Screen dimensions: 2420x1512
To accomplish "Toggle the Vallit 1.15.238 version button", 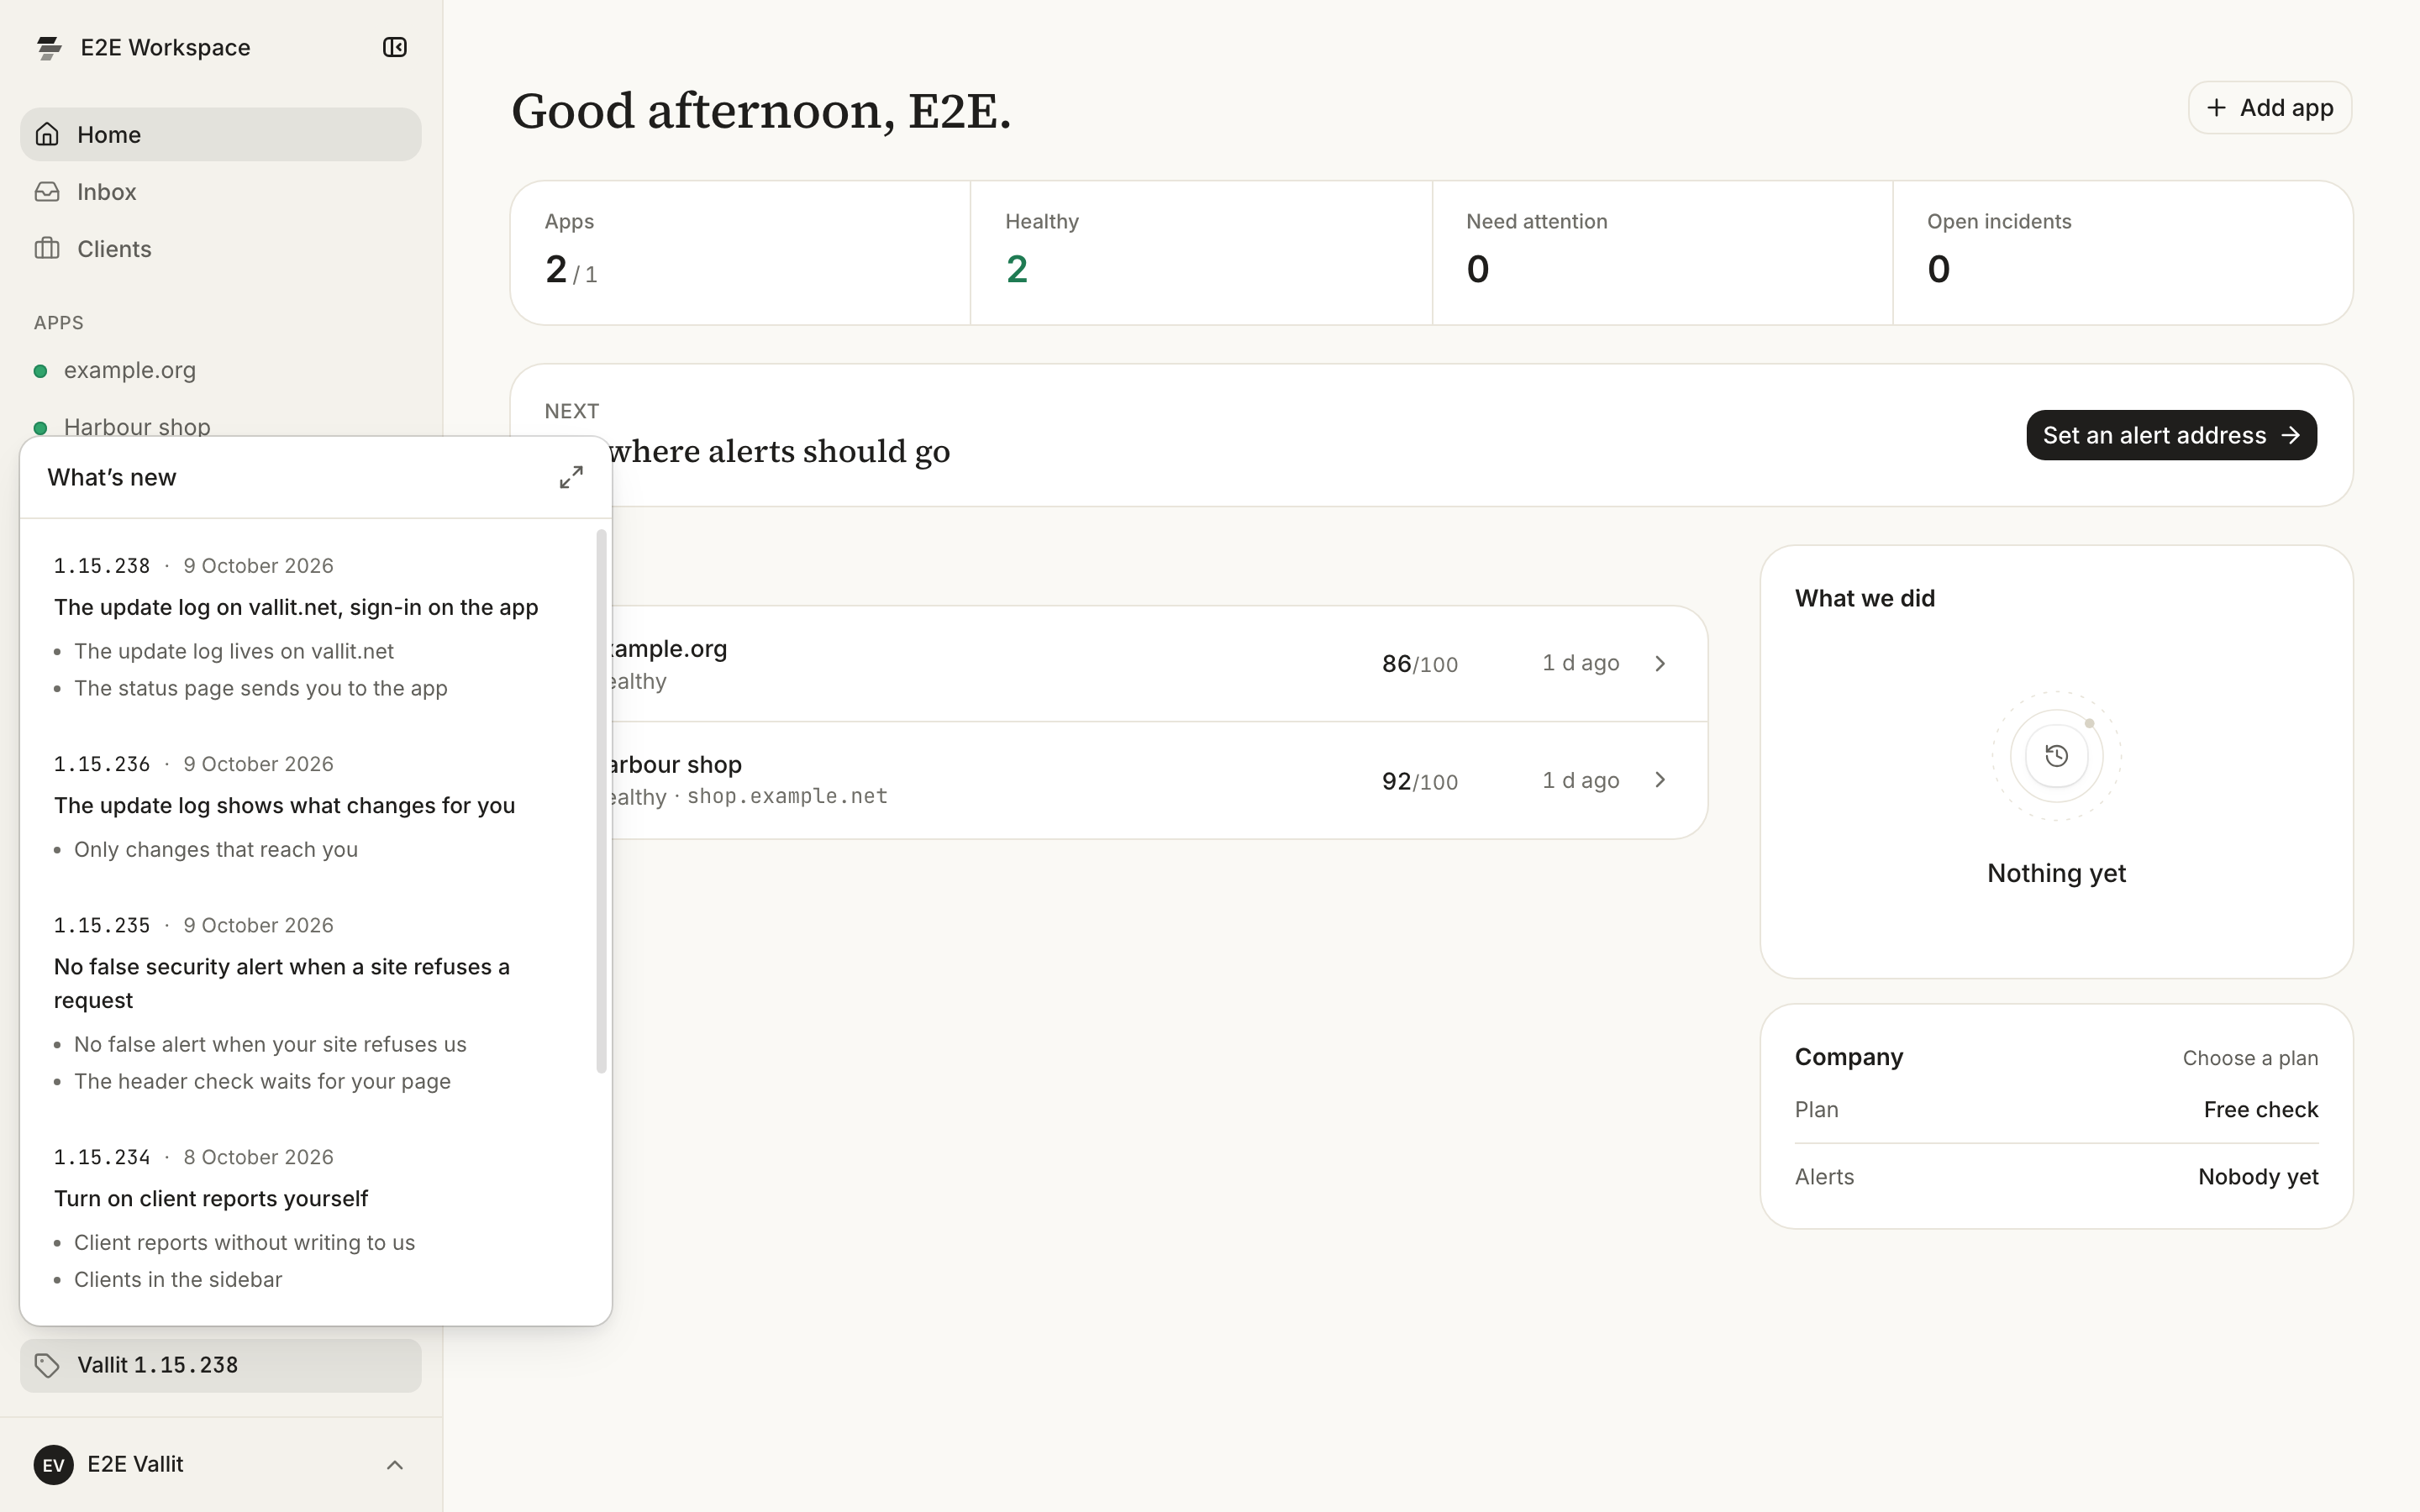I will pos(221,1365).
